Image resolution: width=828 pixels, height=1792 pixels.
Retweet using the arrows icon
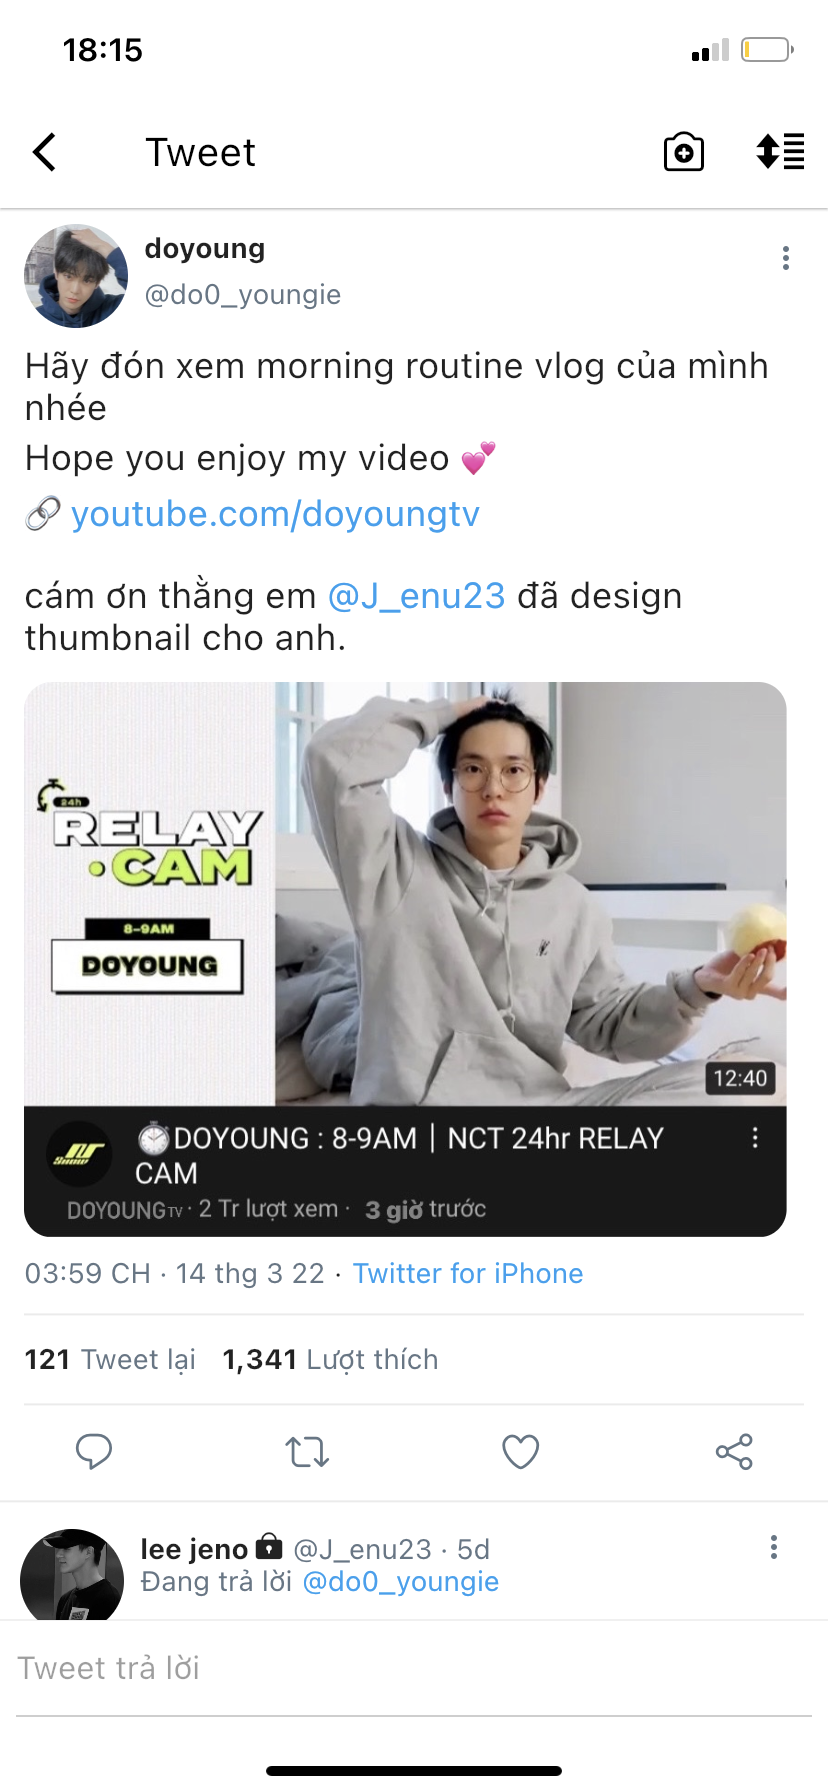point(307,1451)
